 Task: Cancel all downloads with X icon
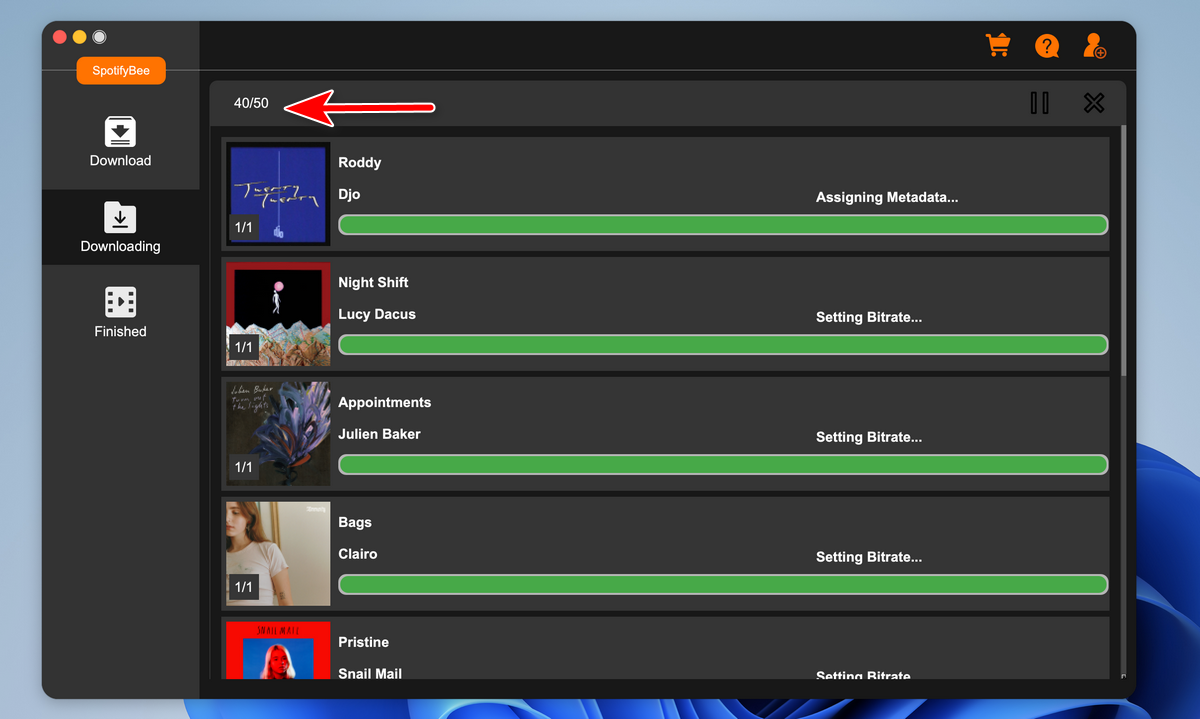point(1094,103)
